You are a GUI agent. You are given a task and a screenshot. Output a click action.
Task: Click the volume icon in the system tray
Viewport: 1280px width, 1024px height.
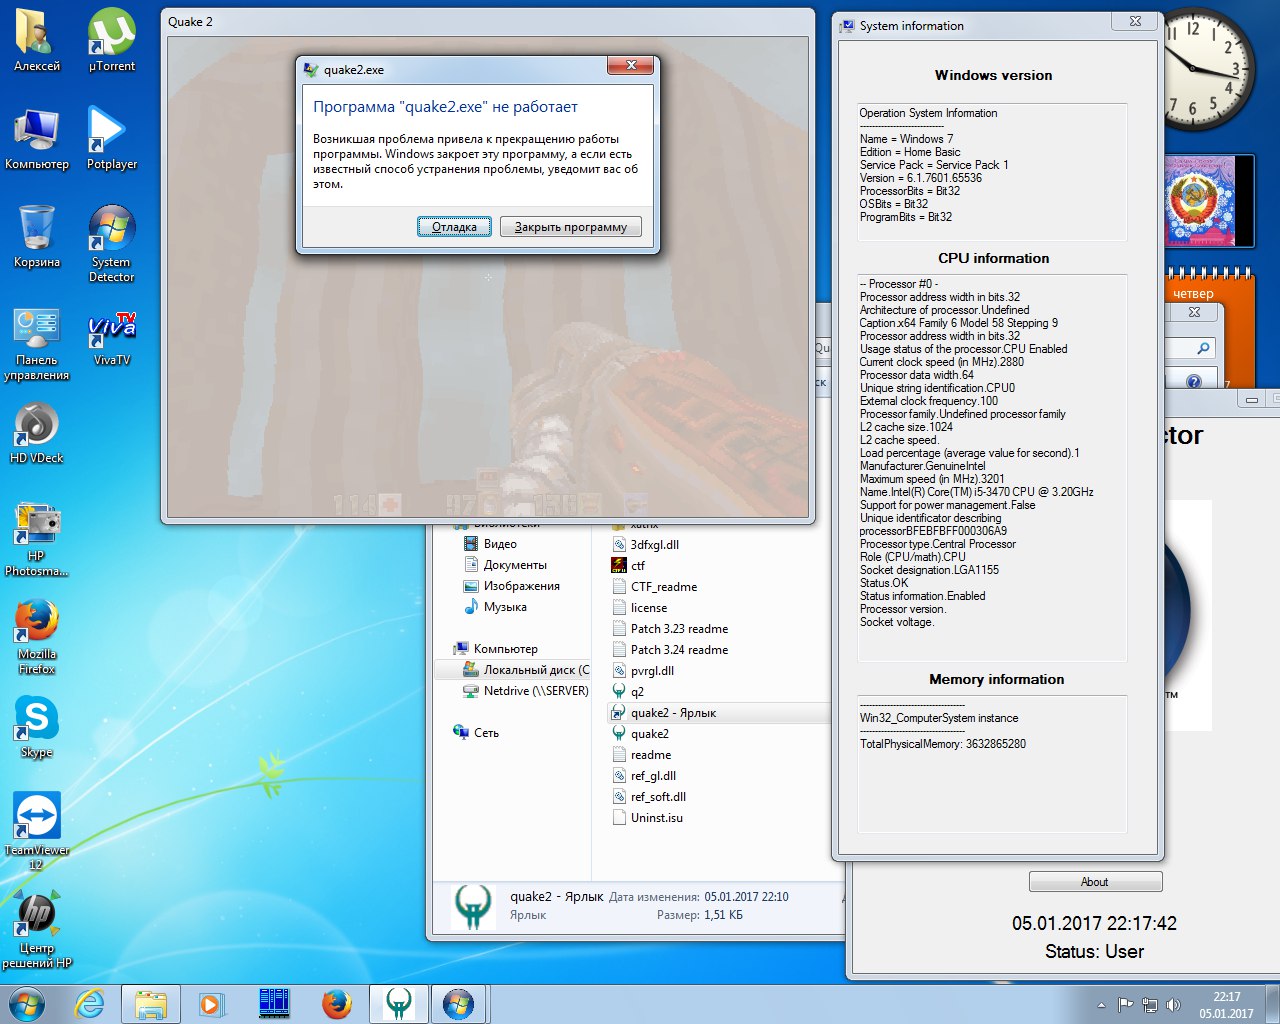[x=1173, y=1003]
